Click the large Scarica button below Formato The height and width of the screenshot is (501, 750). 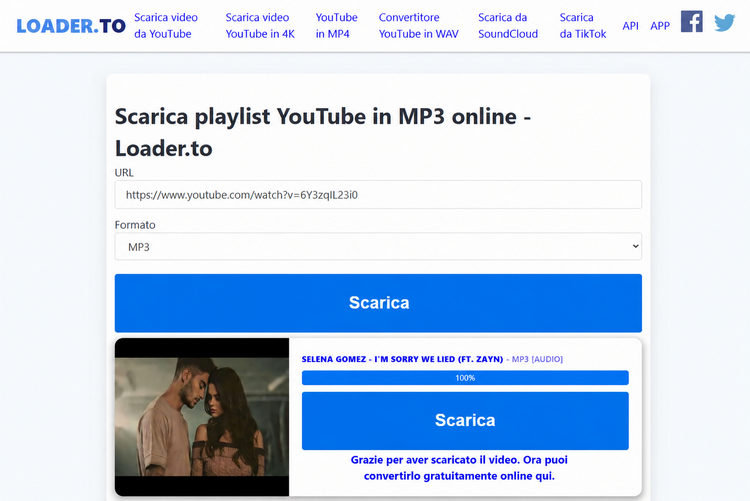(378, 303)
